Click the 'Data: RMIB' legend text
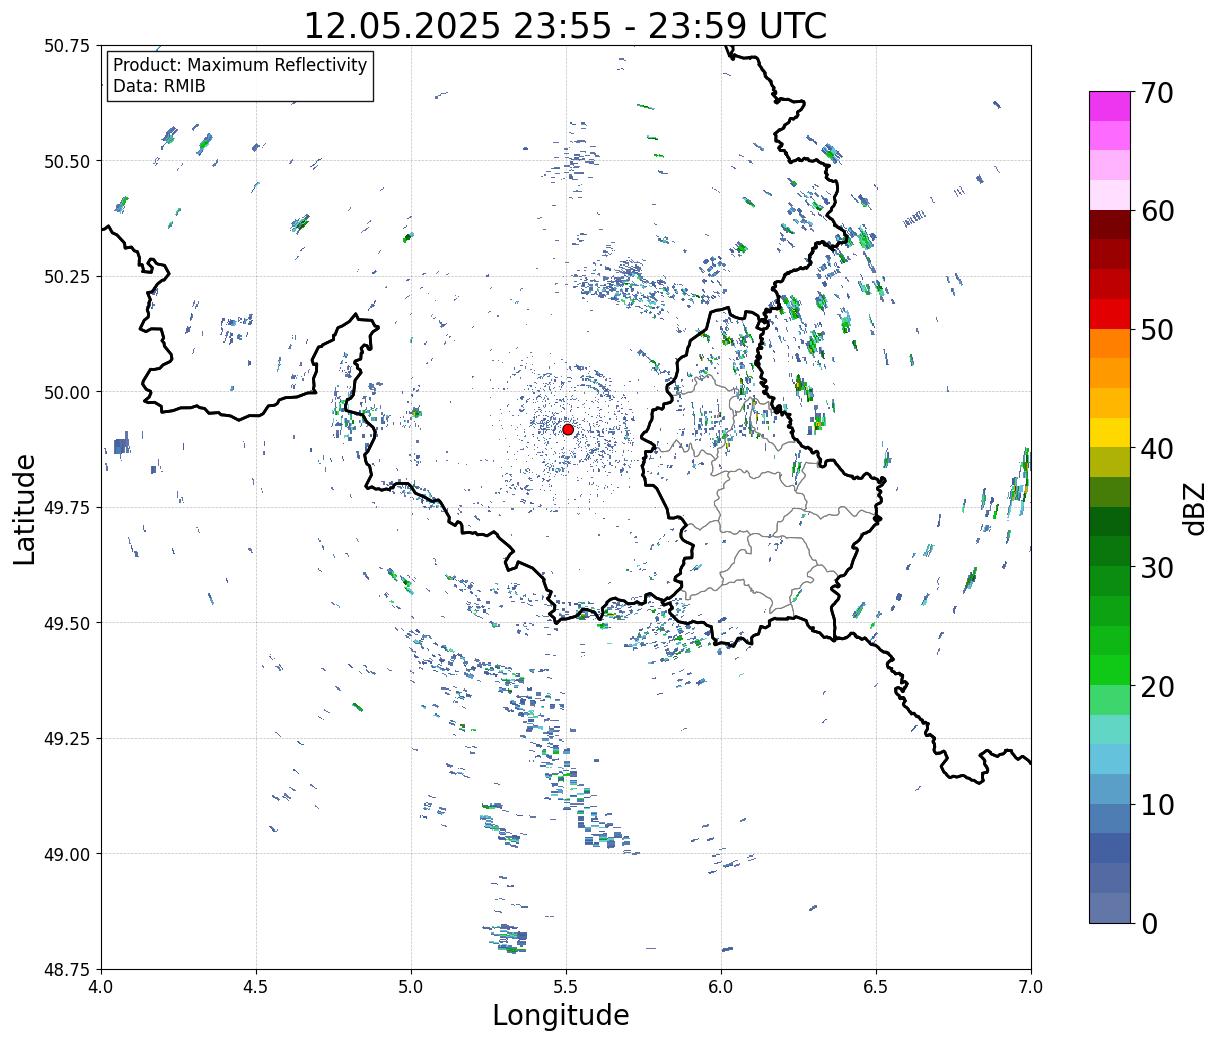The width and height of the screenshot is (1219, 1040). [x=159, y=86]
